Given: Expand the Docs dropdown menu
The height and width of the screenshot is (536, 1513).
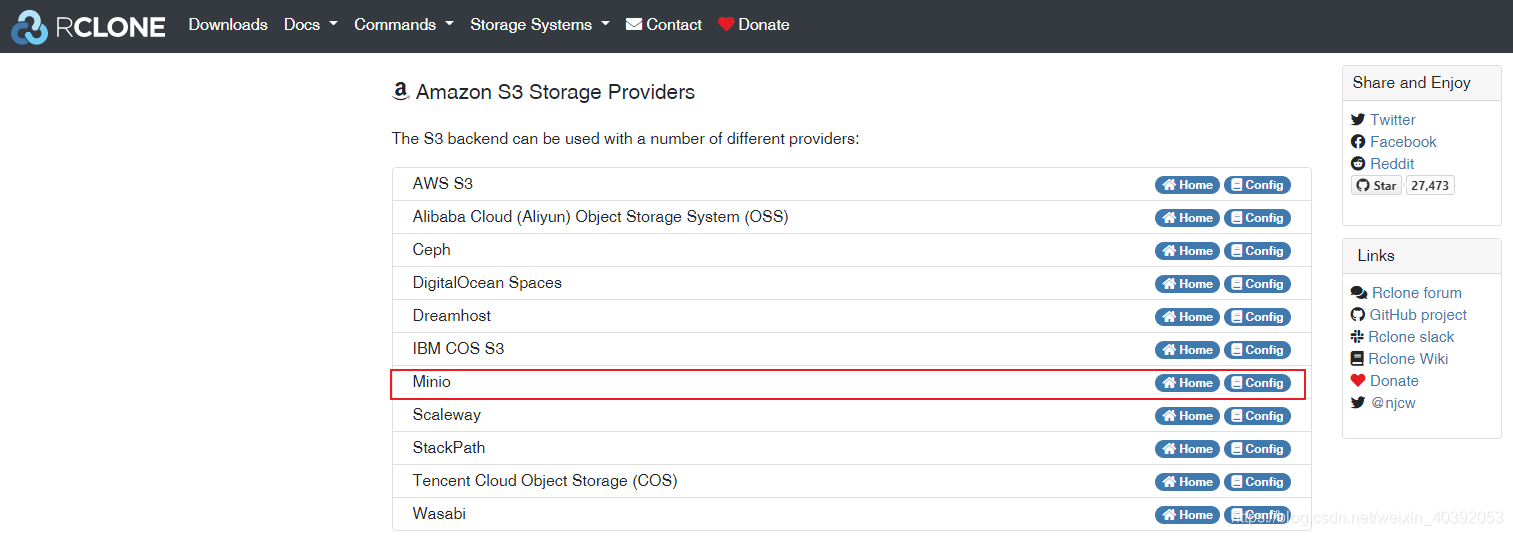Looking at the screenshot, I should (x=310, y=25).
